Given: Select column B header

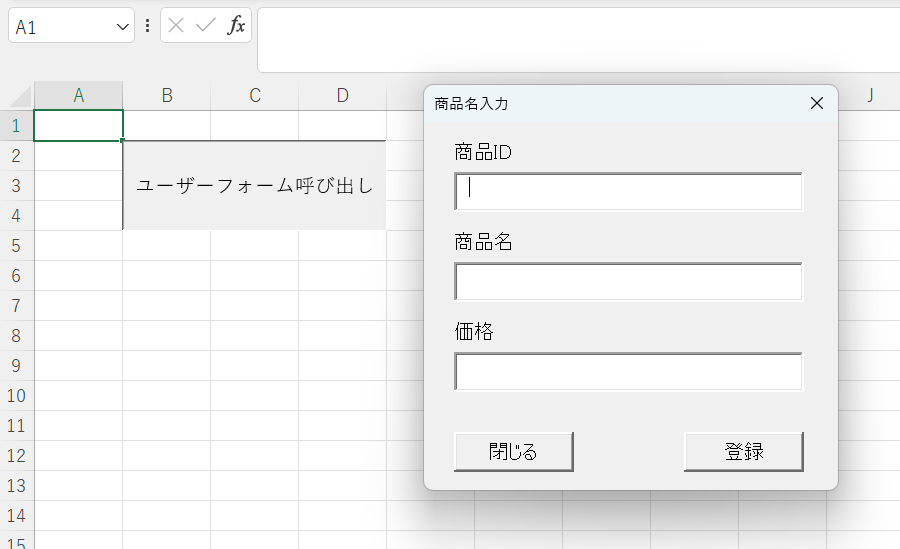Looking at the screenshot, I should (x=166, y=95).
